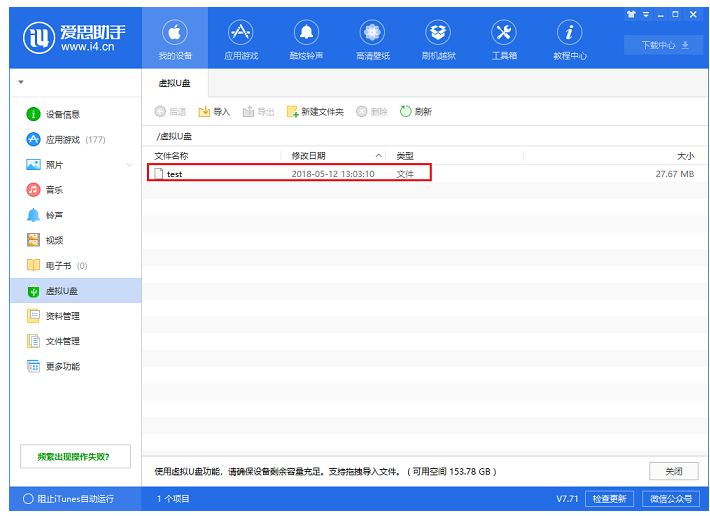The height and width of the screenshot is (516, 710).
Task: Select 应用游戏 (177) in the sidebar
Action: coord(76,139)
